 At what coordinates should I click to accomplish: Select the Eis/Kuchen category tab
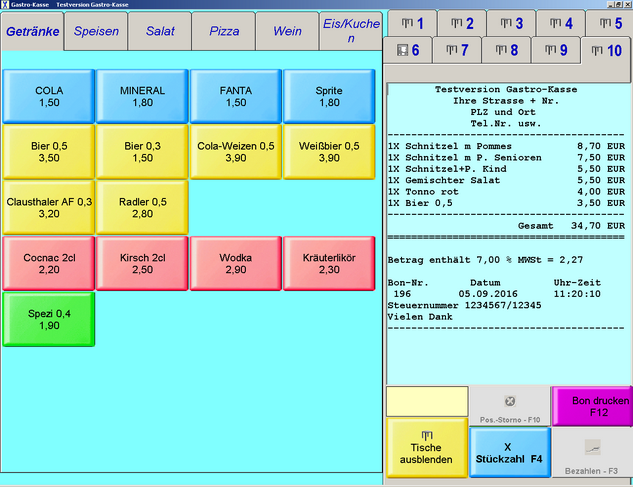350,31
